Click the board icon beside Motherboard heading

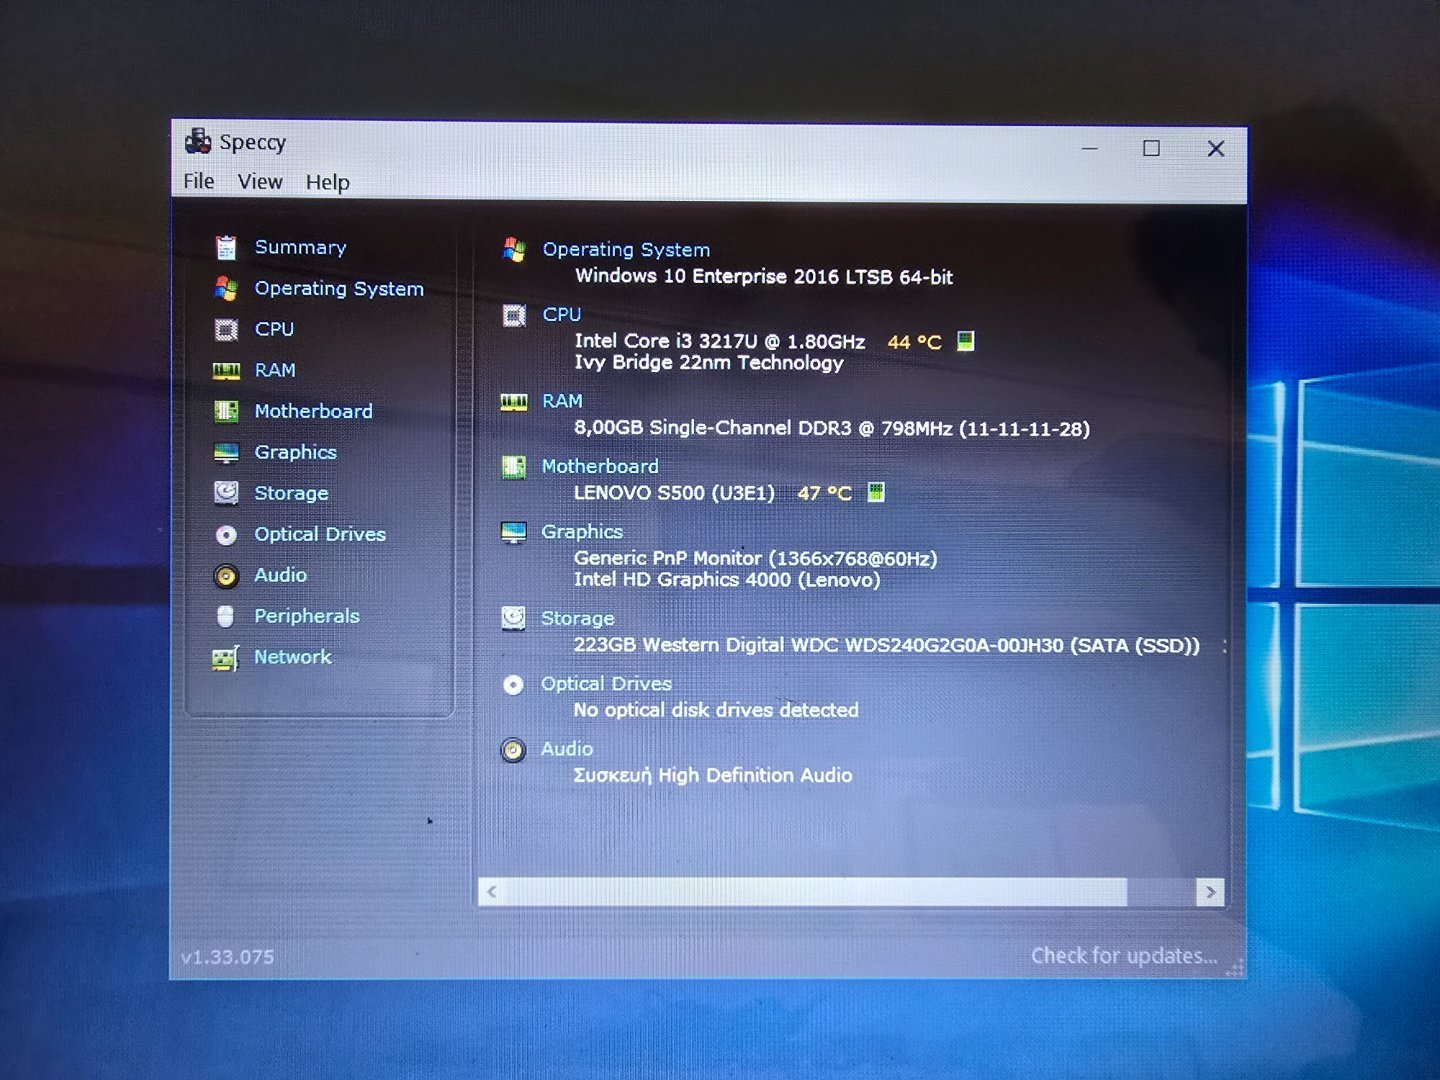[x=513, y=467]
